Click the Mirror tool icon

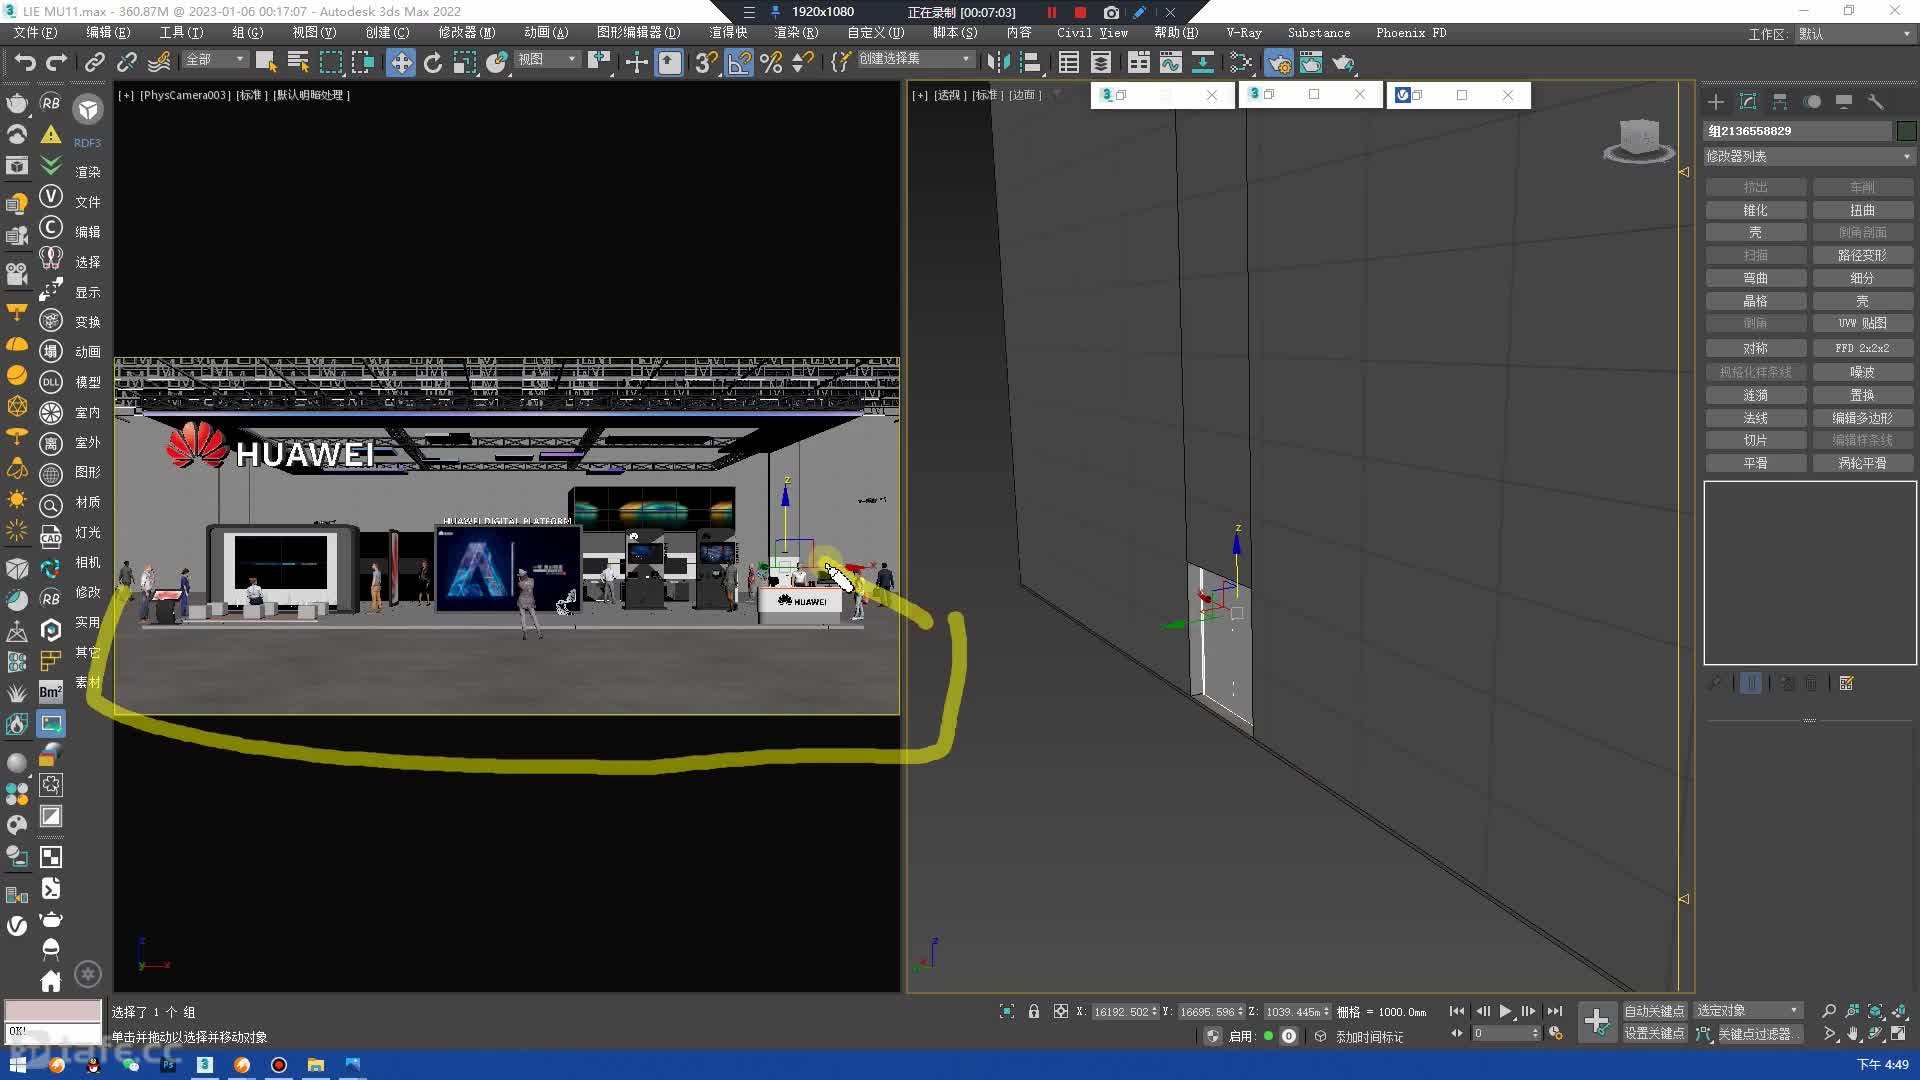tap(998, 63)
